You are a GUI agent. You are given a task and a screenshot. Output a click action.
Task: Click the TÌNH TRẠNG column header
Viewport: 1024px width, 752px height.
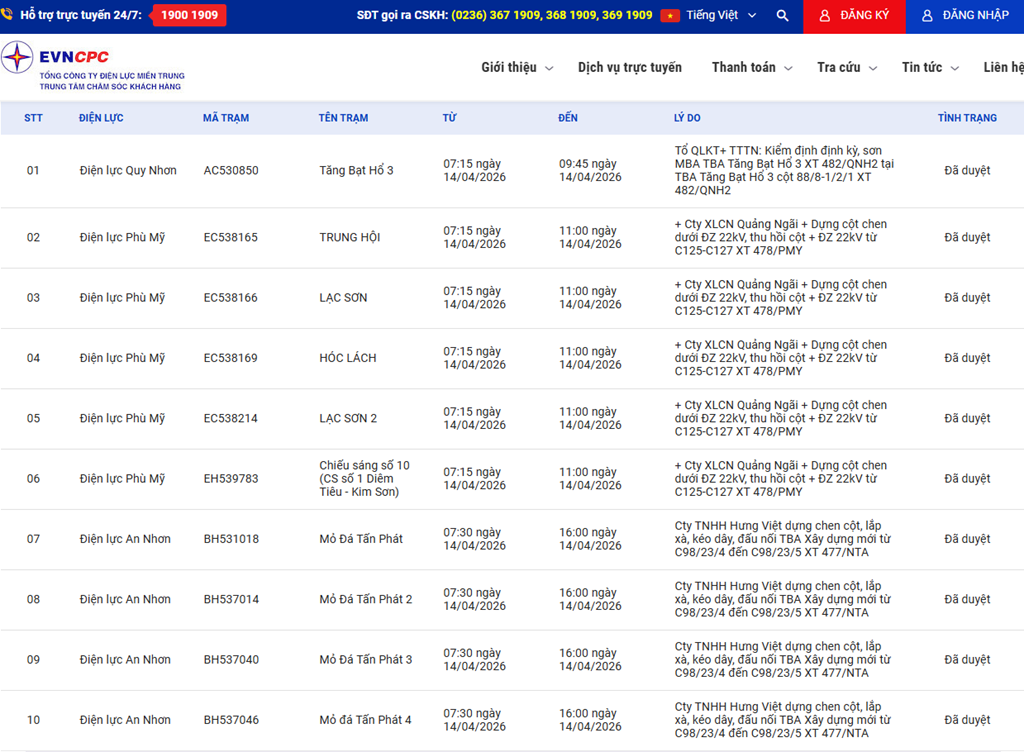[966, 118]
